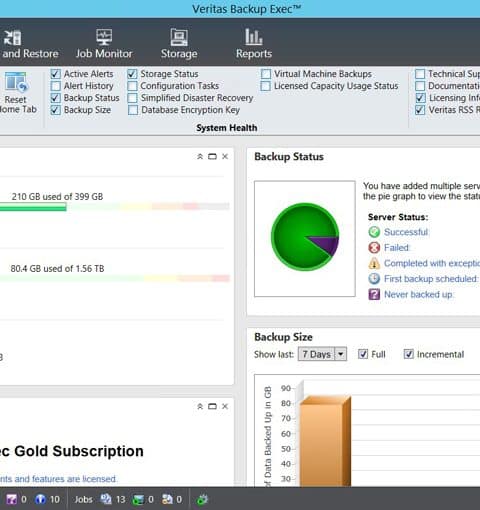
Task: Open the Failed server status link
Action: tap(396, 248)
